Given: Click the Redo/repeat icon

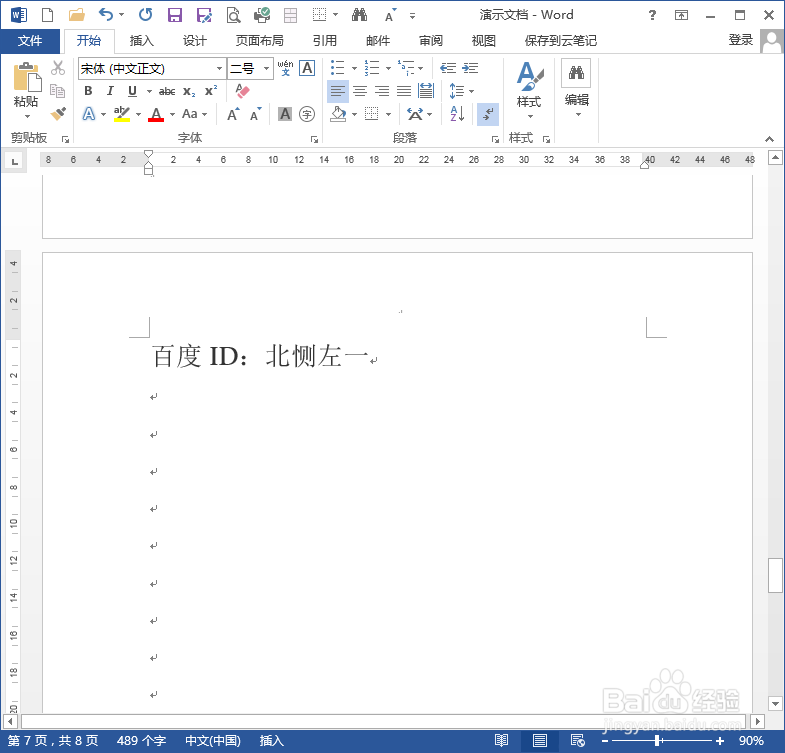Looking at the screenshot, I should (146, 15).
